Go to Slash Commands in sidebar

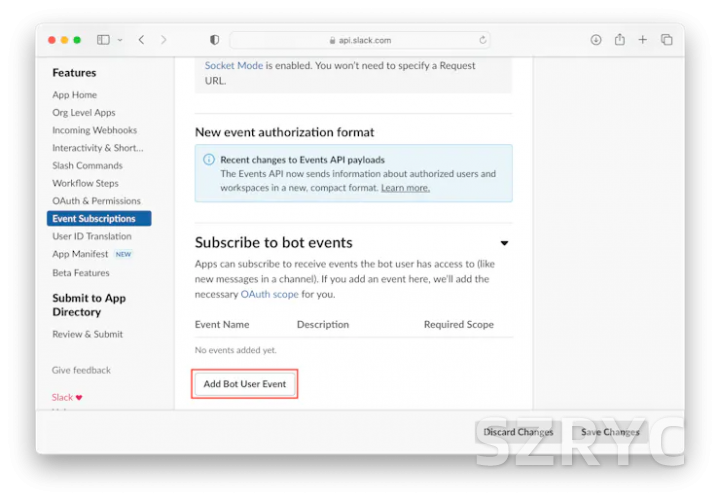click(87, 166)
